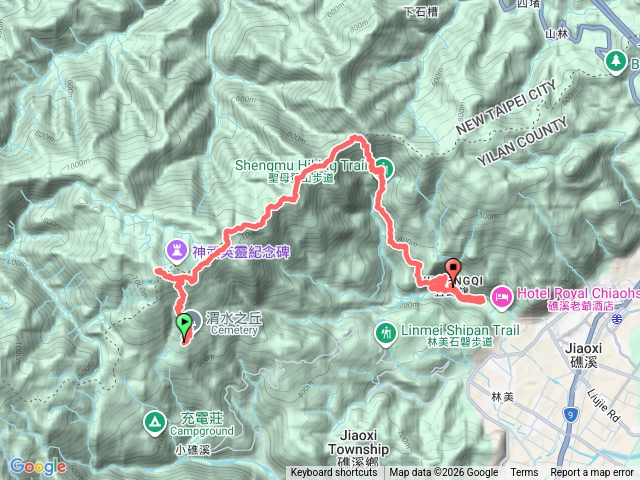640x480 pixels.
Task: Open the Hotel Royal Chiaohsi pink bed icon
Action: tap(502, 297)
